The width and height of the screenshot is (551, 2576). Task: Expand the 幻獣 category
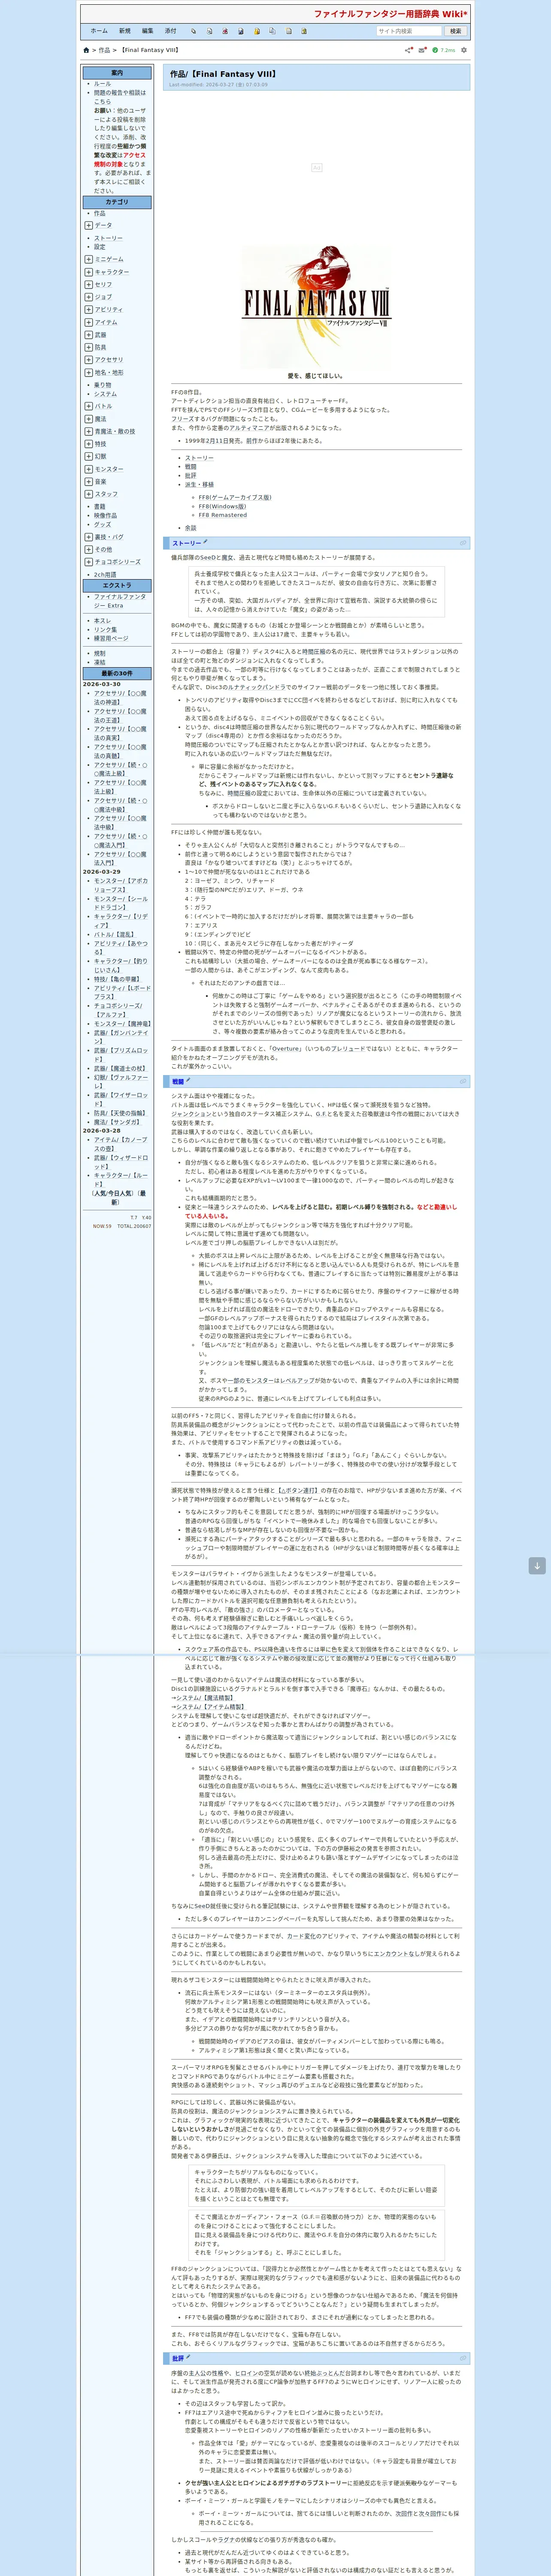point(88,456)
